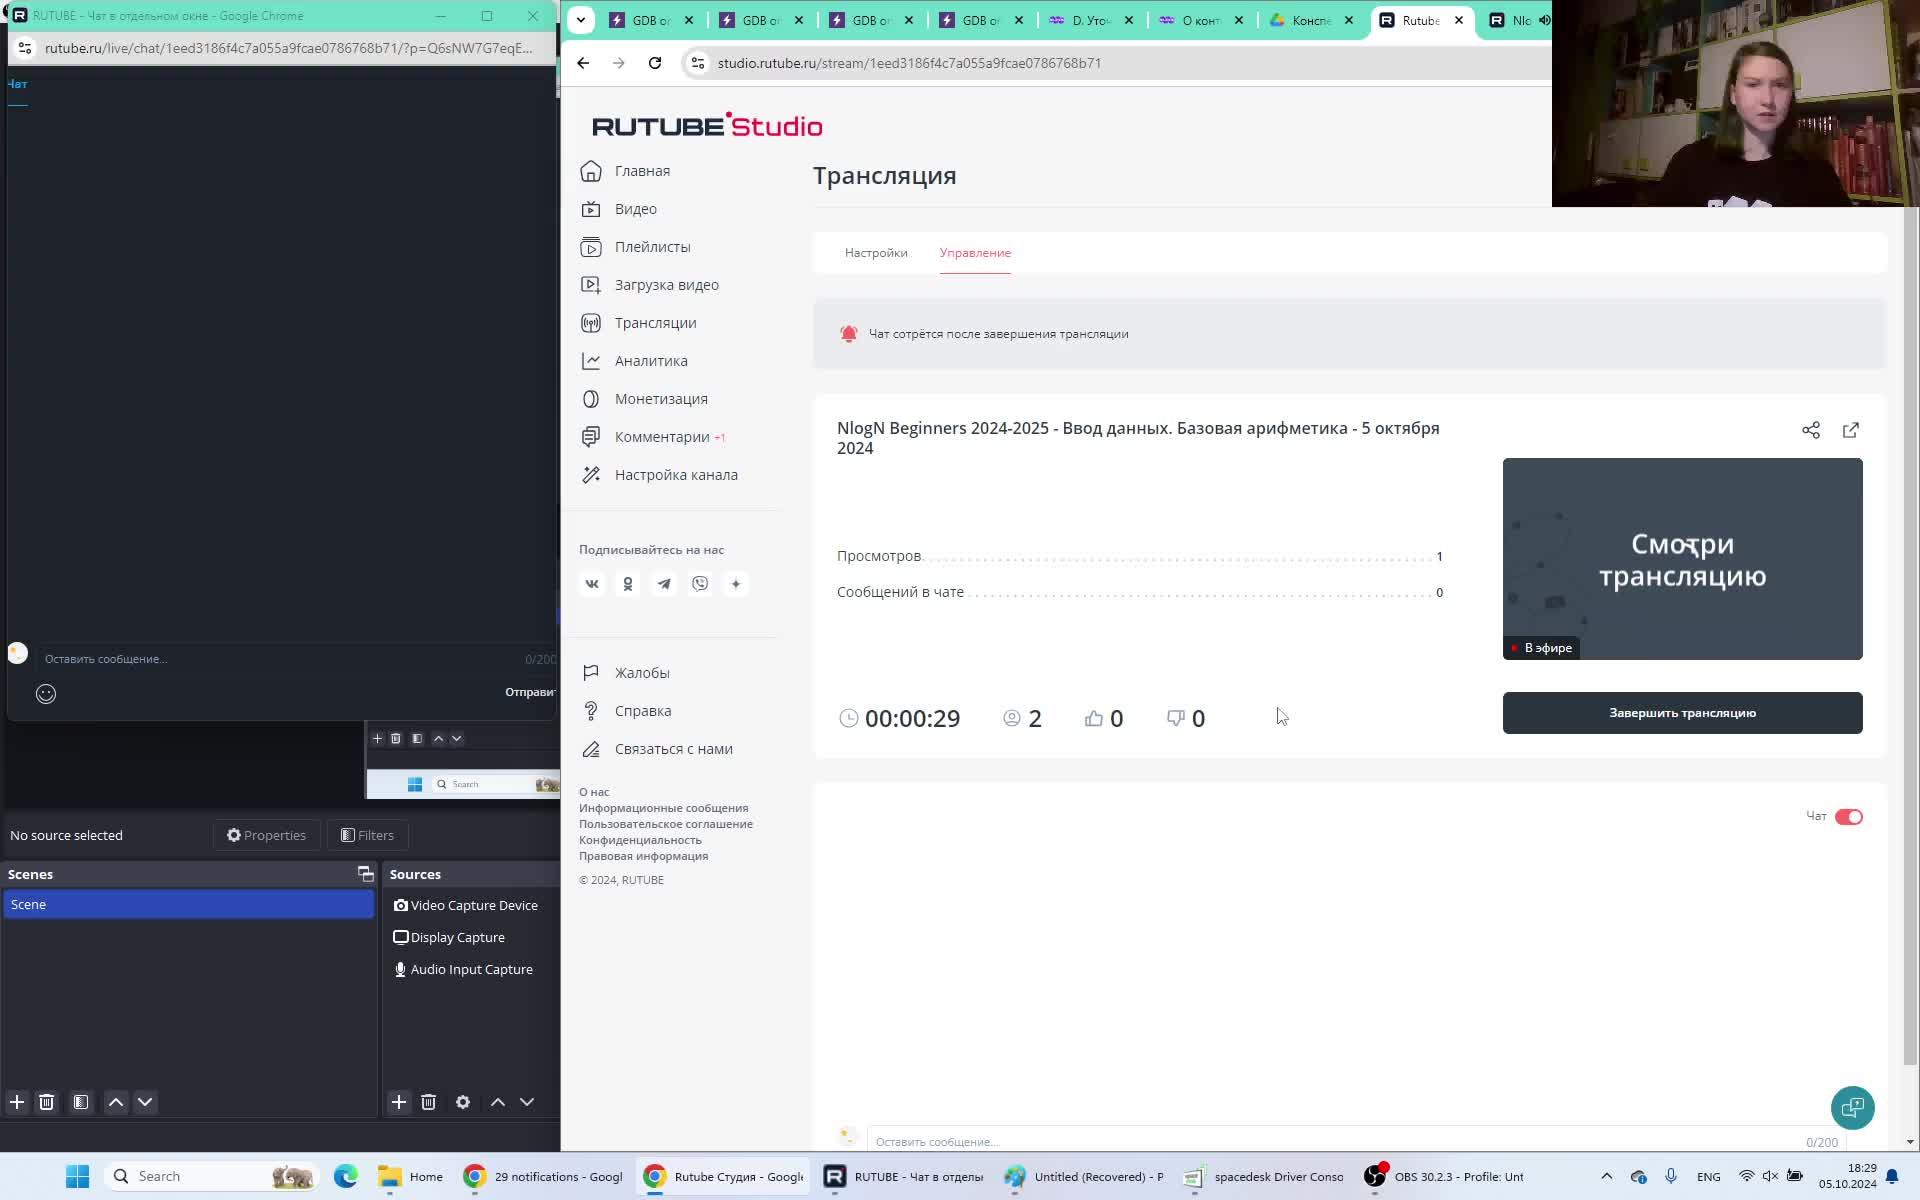Click Завершить трансляцию button
This screenshot has width=1920, height=1200.
1682,713
